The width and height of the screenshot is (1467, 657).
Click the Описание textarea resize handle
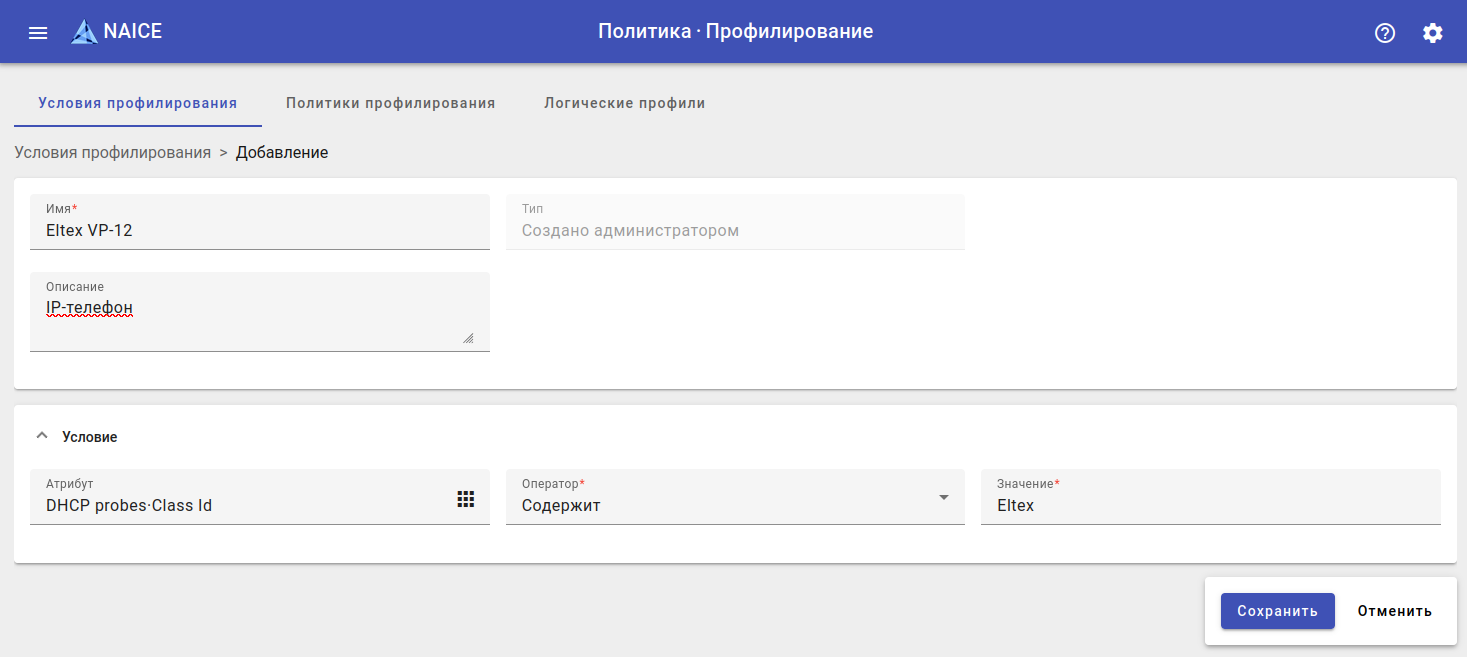click(x=468, y=338)
